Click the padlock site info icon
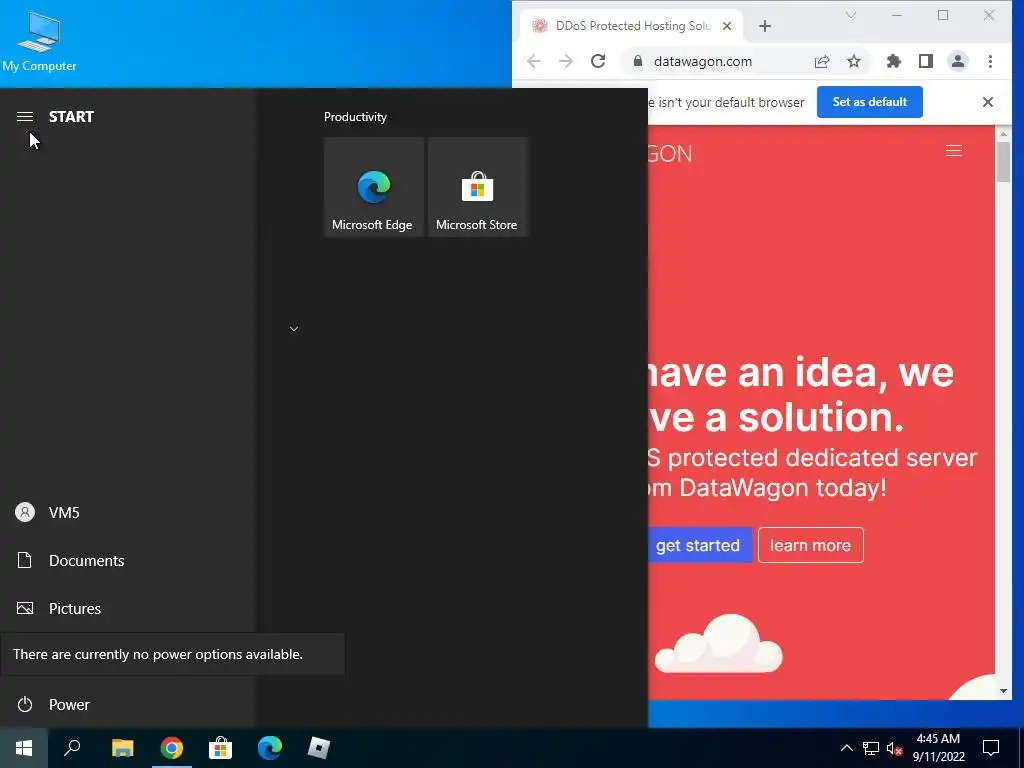The width and height of the screenshot is (1024, 768). coord(637,61)
